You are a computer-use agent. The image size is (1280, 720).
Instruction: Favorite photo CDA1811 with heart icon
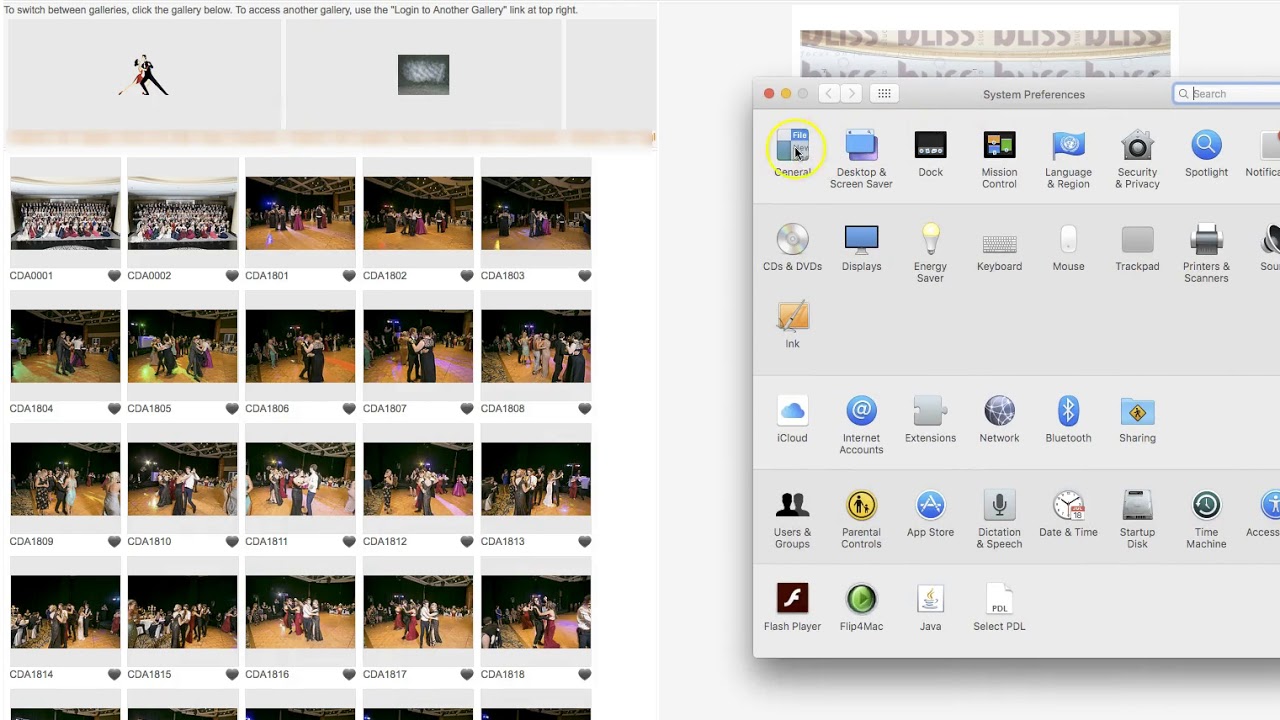pos(349,542)
